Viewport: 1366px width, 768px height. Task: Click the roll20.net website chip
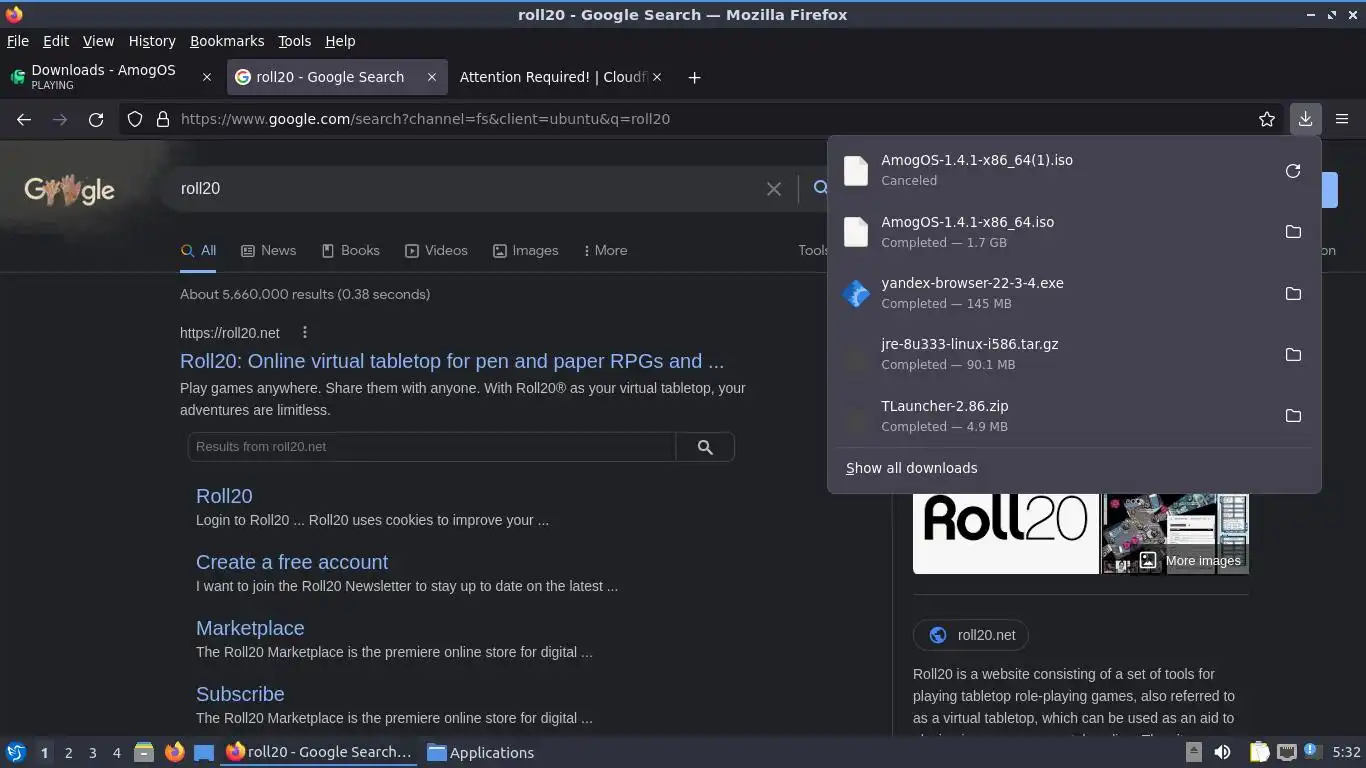click(971, 635)
